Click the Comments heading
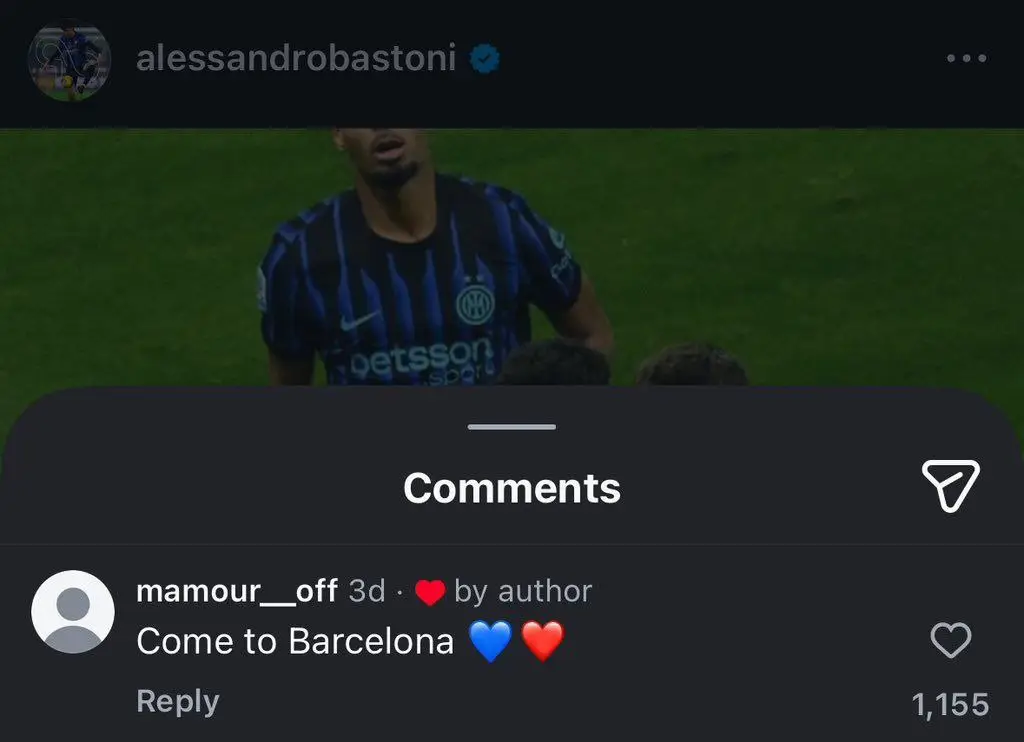This screenshot has width=1024, height=742. 512,488
